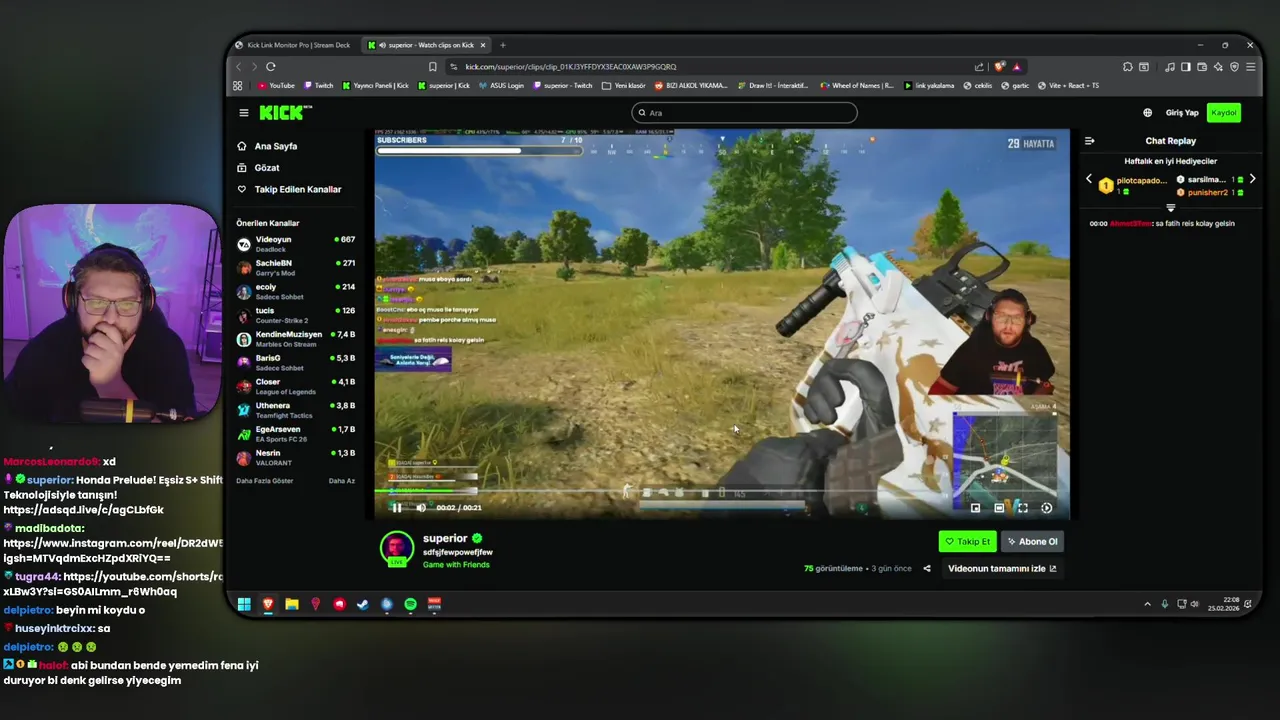Open Brave browser from the taskbar
Image resolution: width=1280 pixels, height=720 pixels.
click(x=268, y=604)
